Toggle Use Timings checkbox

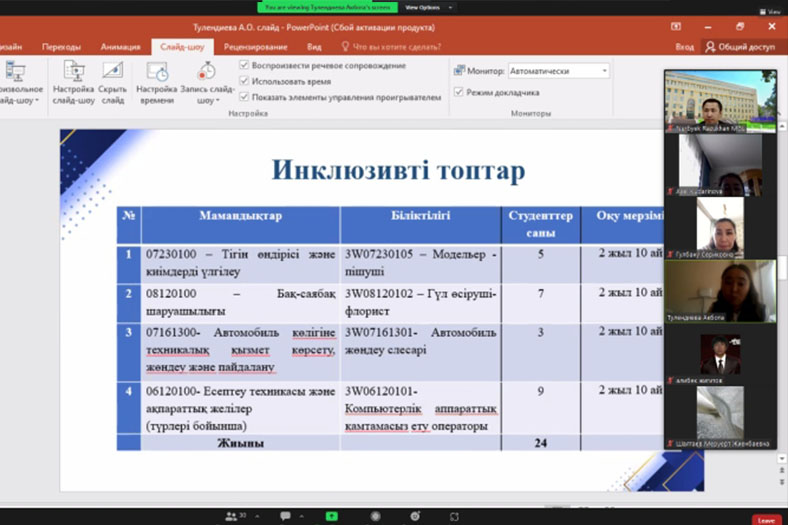click(245, 81)
